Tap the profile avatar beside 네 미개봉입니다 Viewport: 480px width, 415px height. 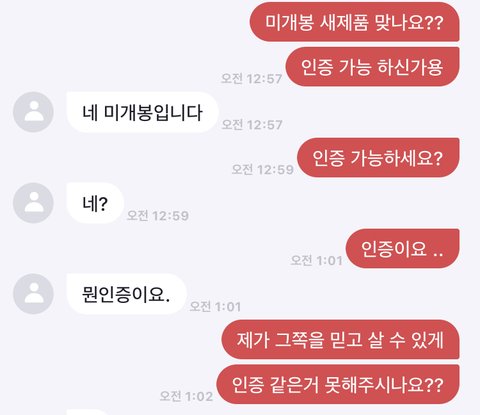pos(33,112)
